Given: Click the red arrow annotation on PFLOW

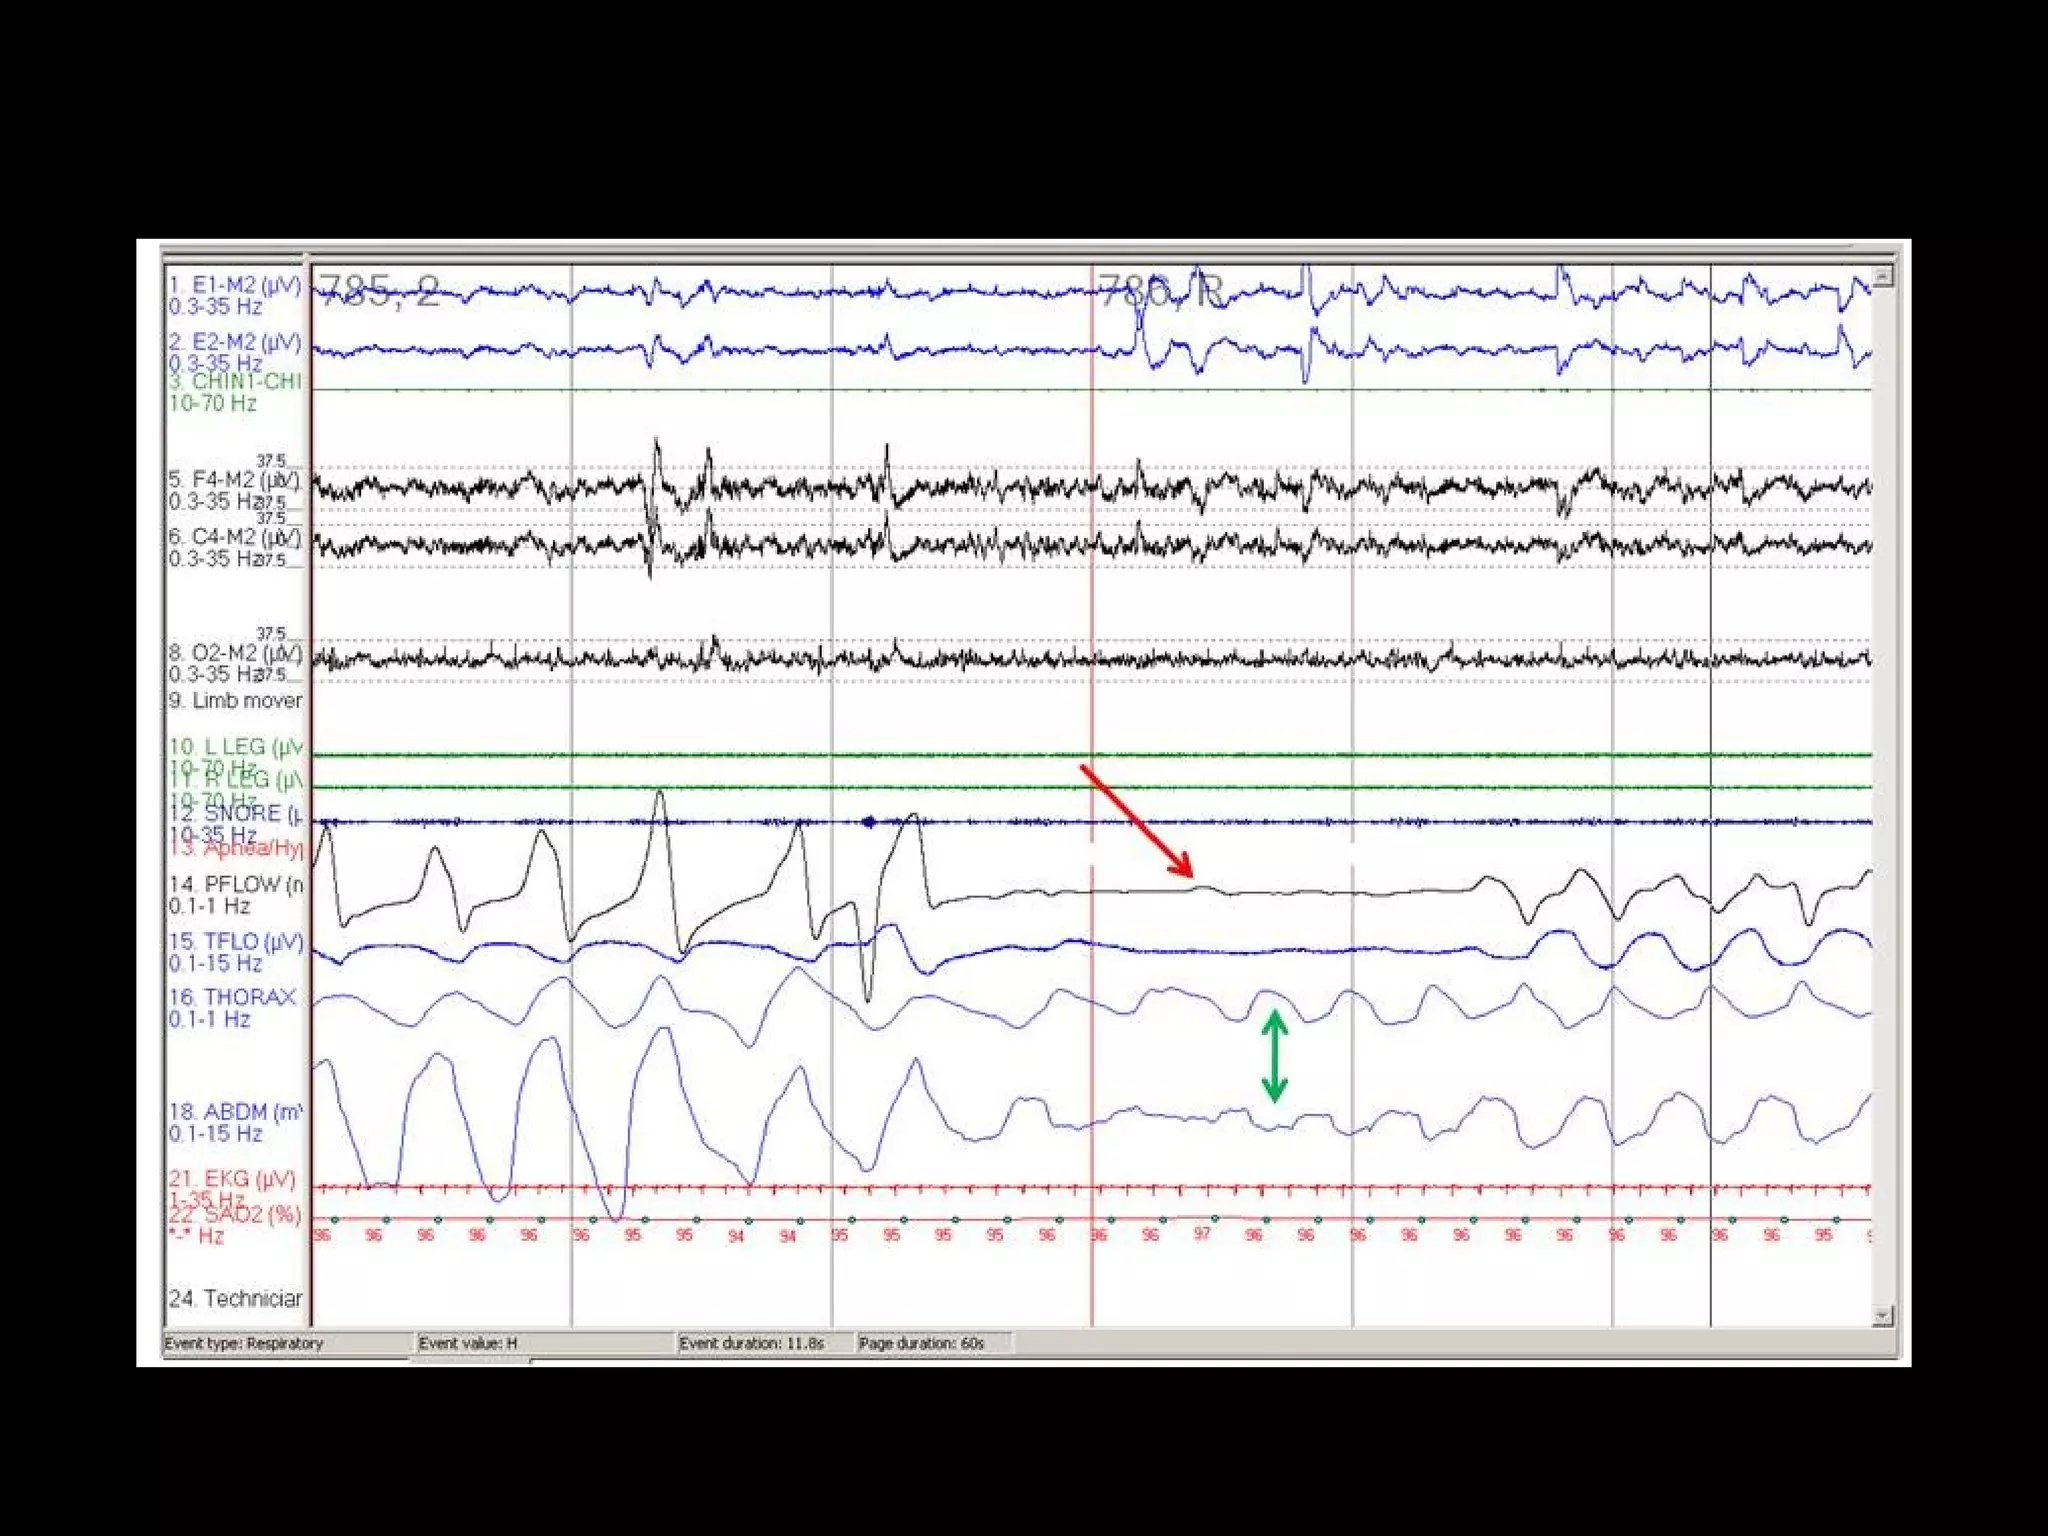Looking at the screenshot, I should coord(1137,821).
